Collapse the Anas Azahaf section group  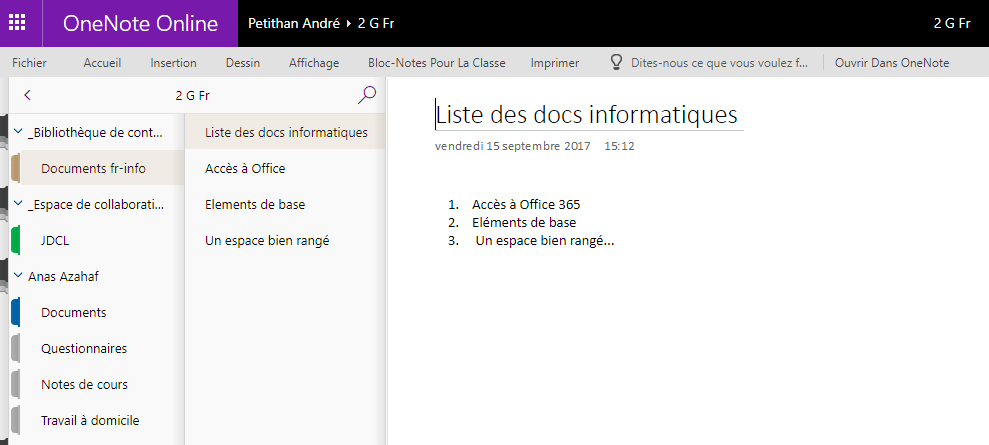point(18,276)
